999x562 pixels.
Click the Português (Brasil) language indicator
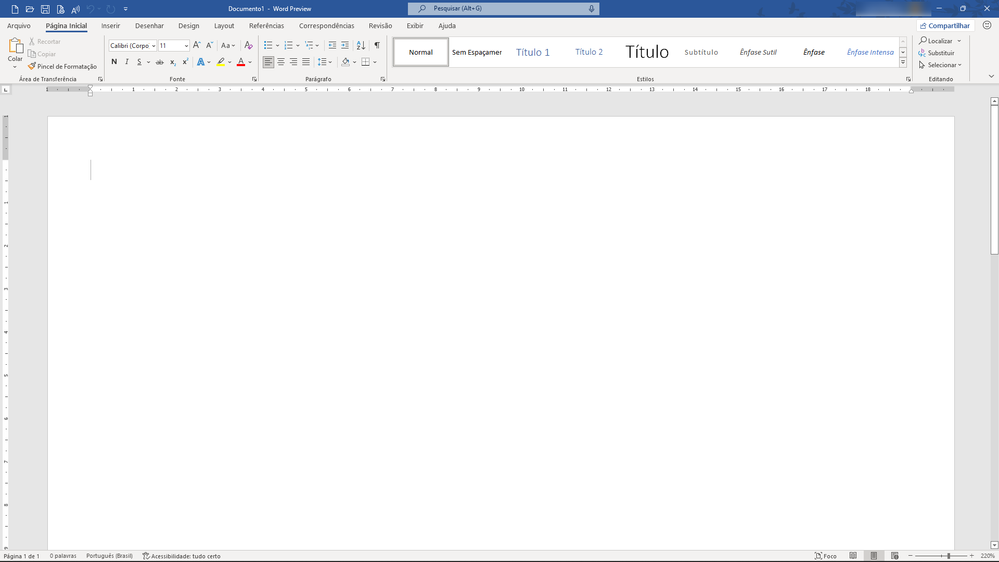110,556
